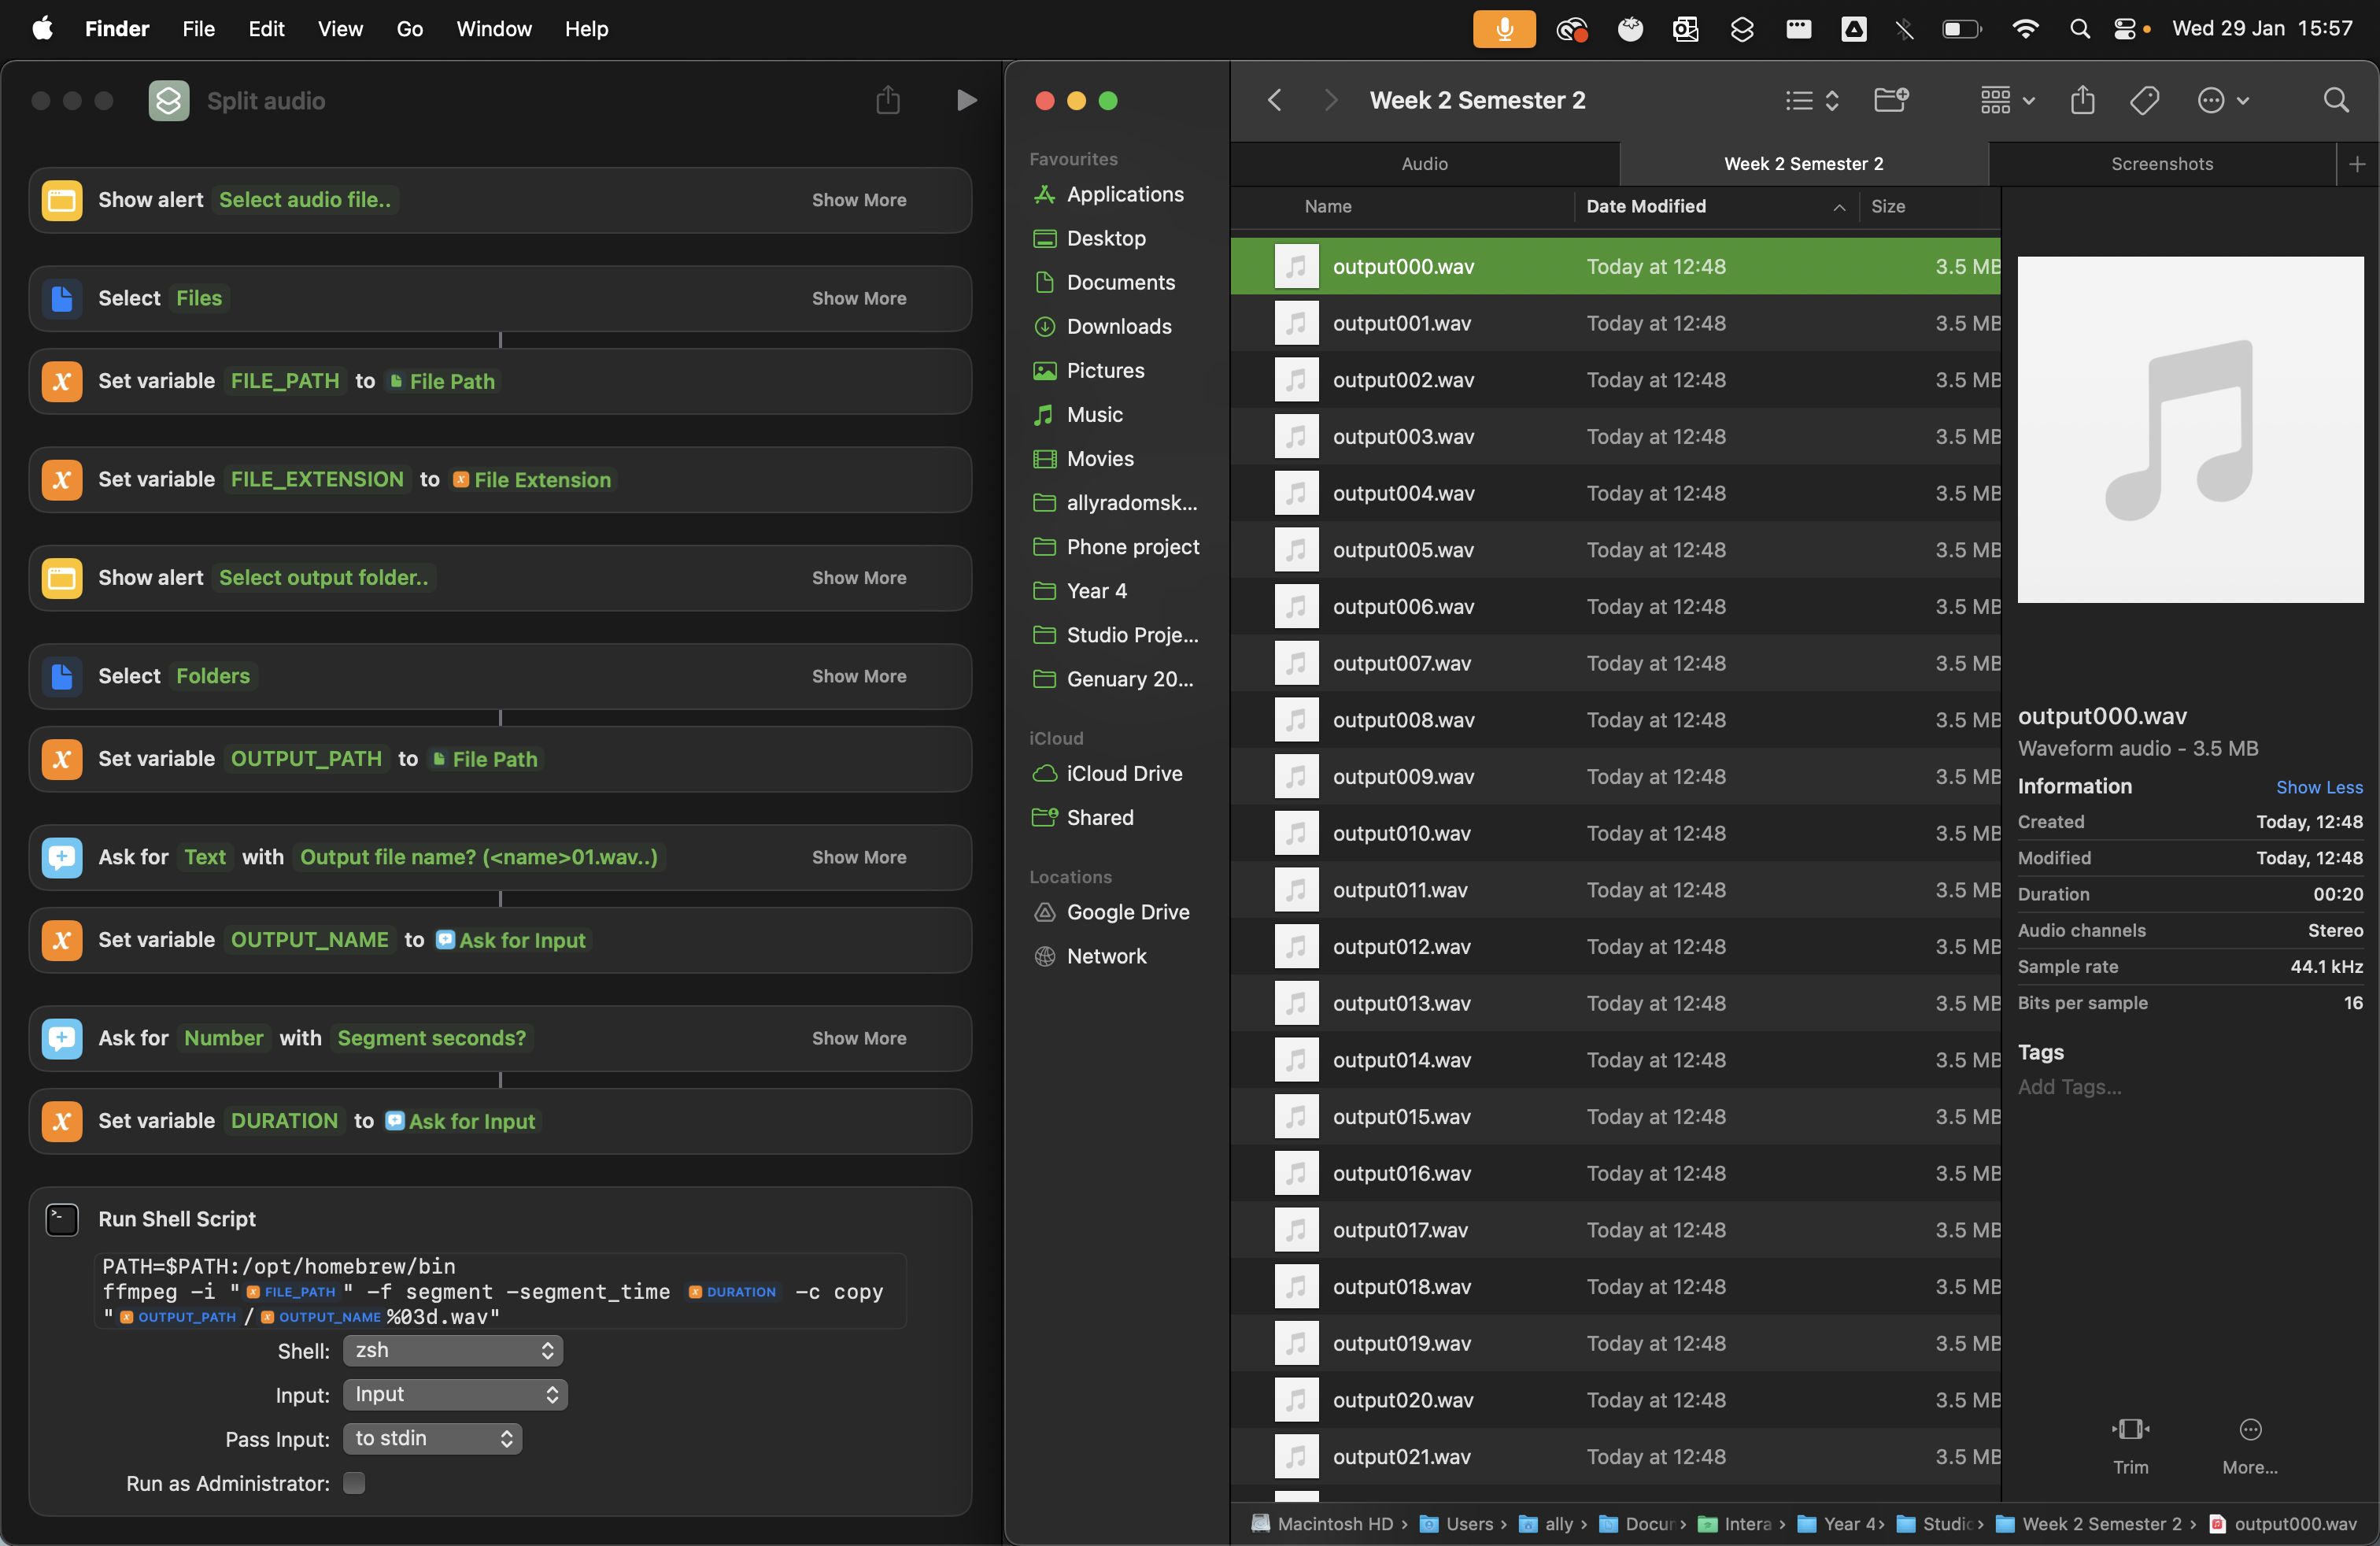Click the orange microphone menu bar icon
This screenshot has height=1546, width=2380.
coord(1504,29)
